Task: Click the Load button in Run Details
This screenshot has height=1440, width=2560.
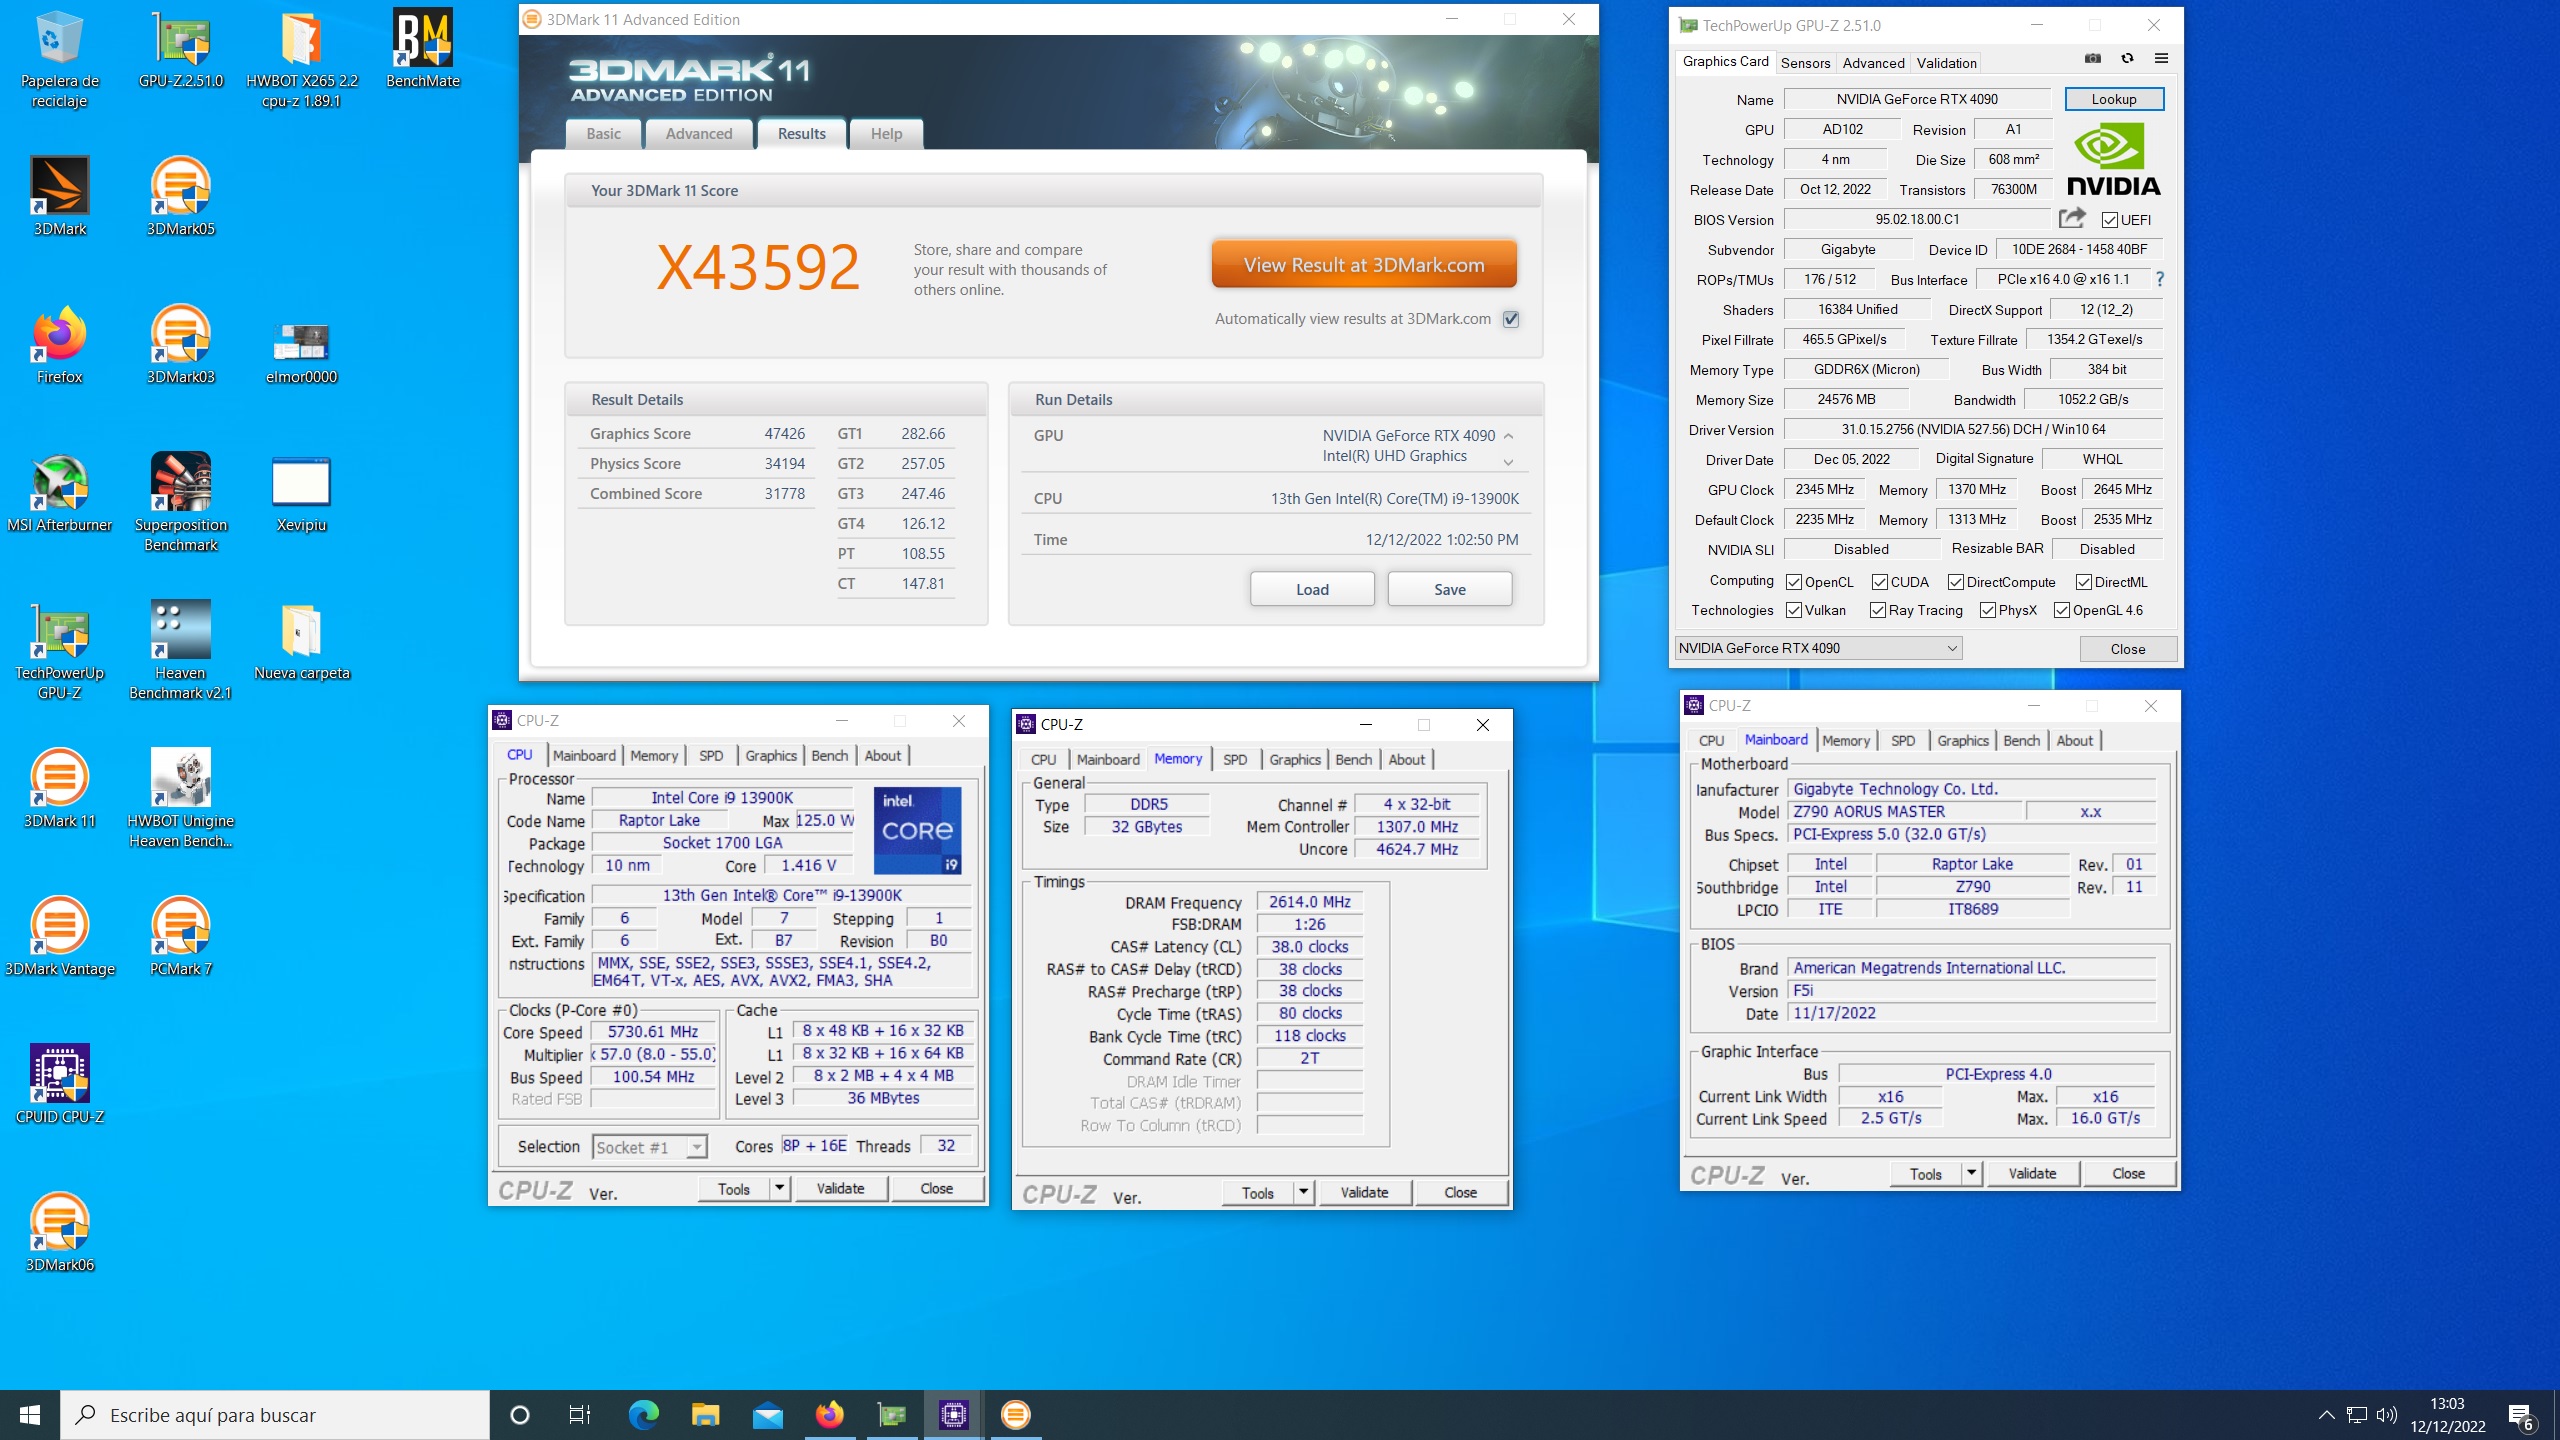Action: (1312, 589)
